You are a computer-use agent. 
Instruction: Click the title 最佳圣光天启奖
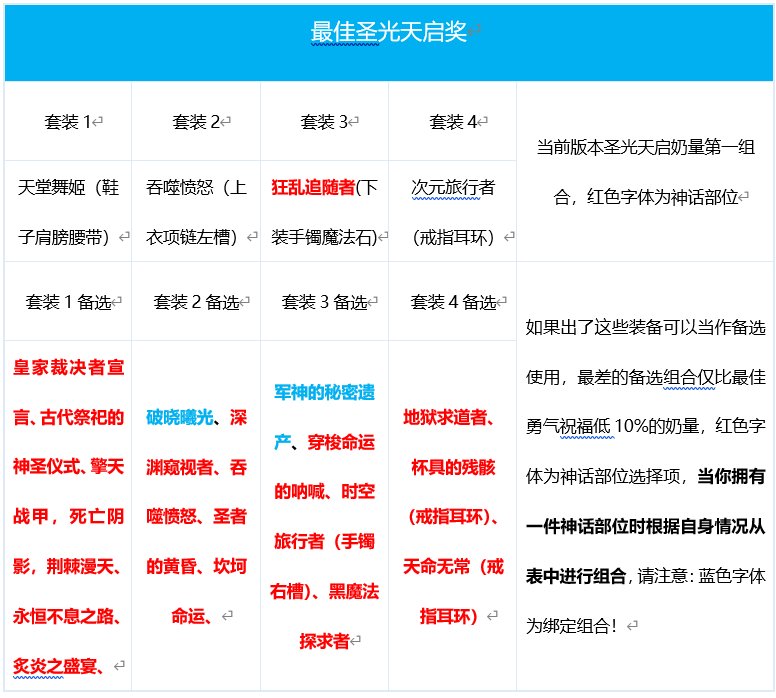388,33
